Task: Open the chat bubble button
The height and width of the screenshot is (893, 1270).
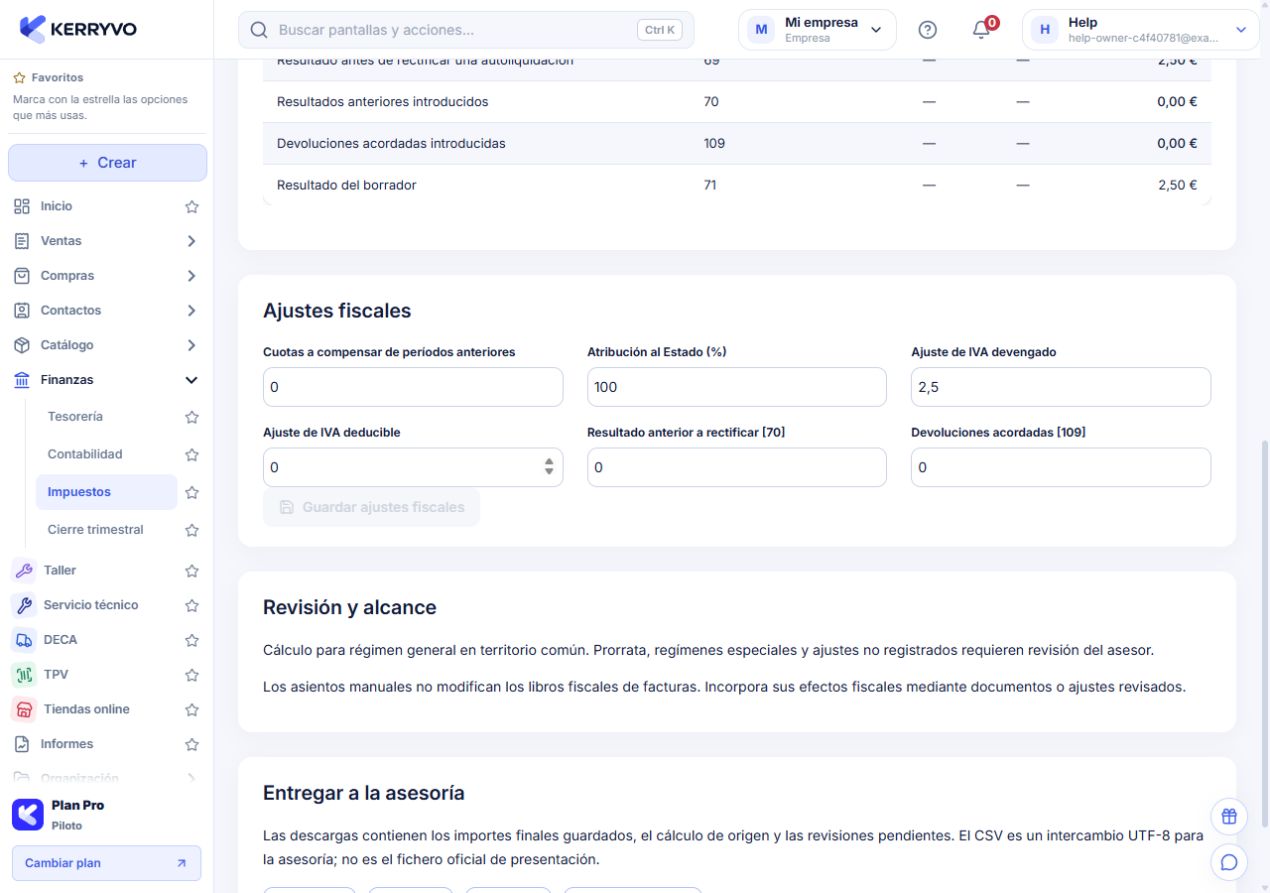Action: [x=1229, y=861]
